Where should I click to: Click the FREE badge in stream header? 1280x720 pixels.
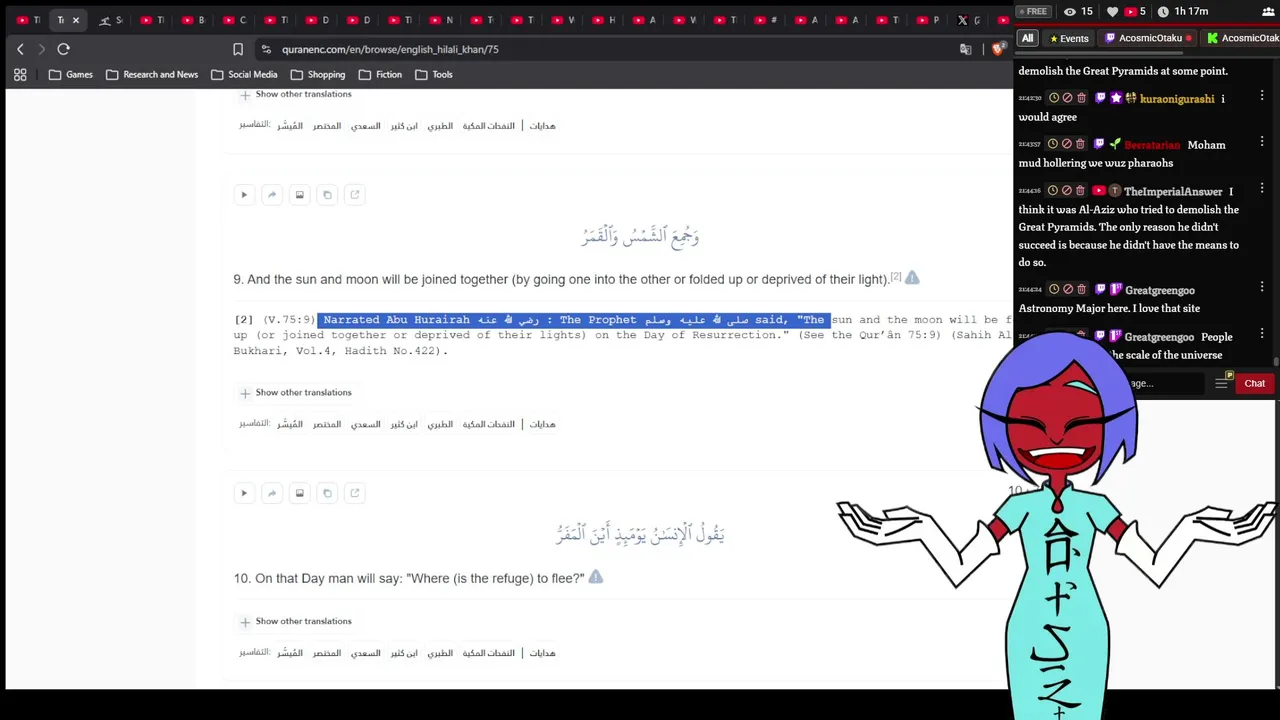click(1033, 11)
